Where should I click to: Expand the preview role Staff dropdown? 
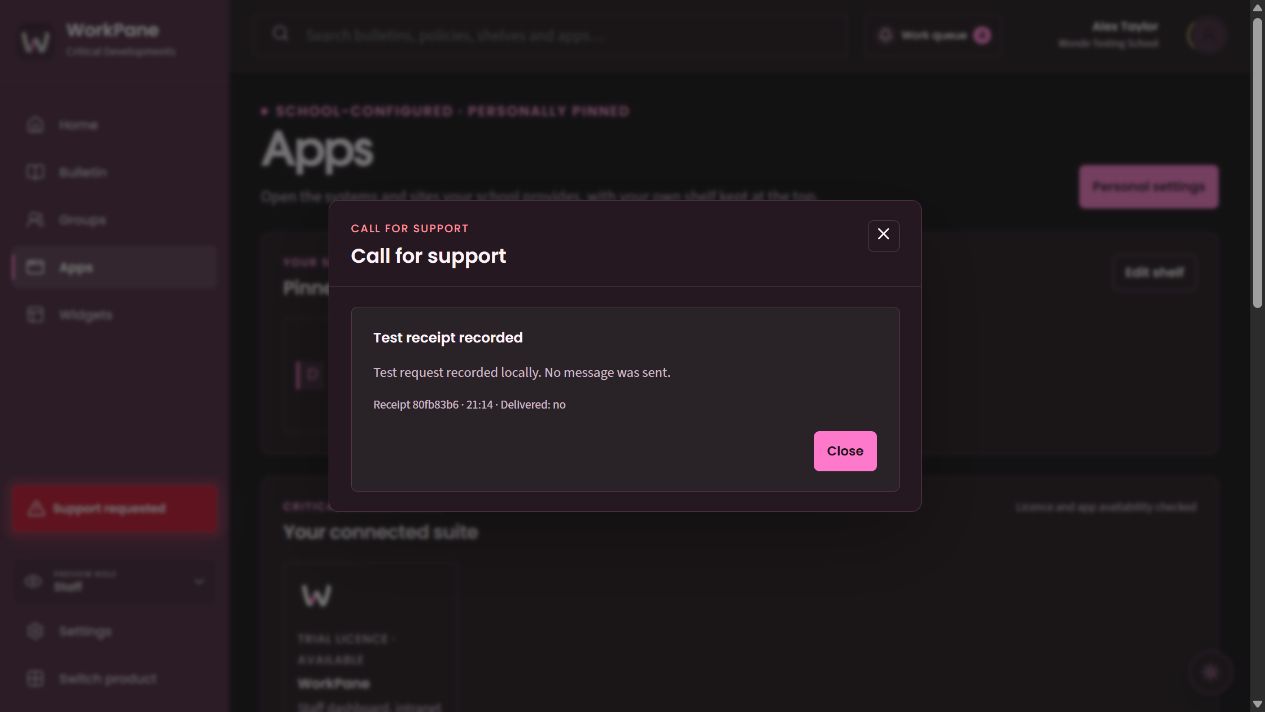pos(114,581)
